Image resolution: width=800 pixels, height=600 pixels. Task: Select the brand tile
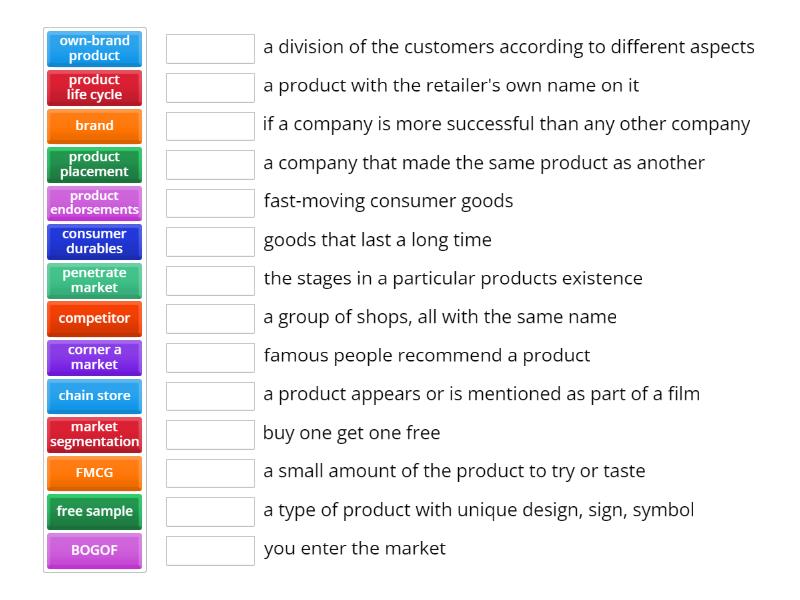click(x=94, y=125)
